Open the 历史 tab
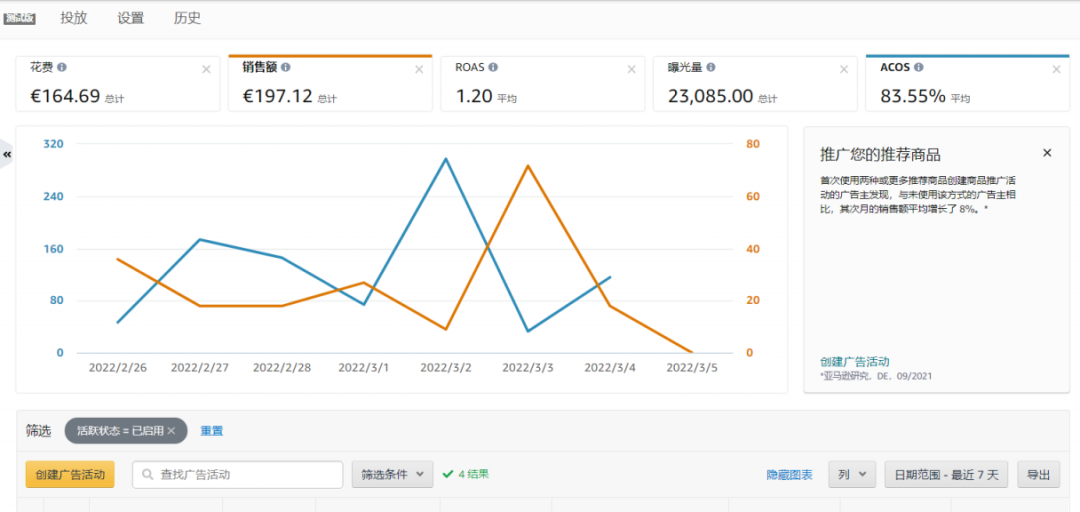1080x512 pixels. click(187, 18)
